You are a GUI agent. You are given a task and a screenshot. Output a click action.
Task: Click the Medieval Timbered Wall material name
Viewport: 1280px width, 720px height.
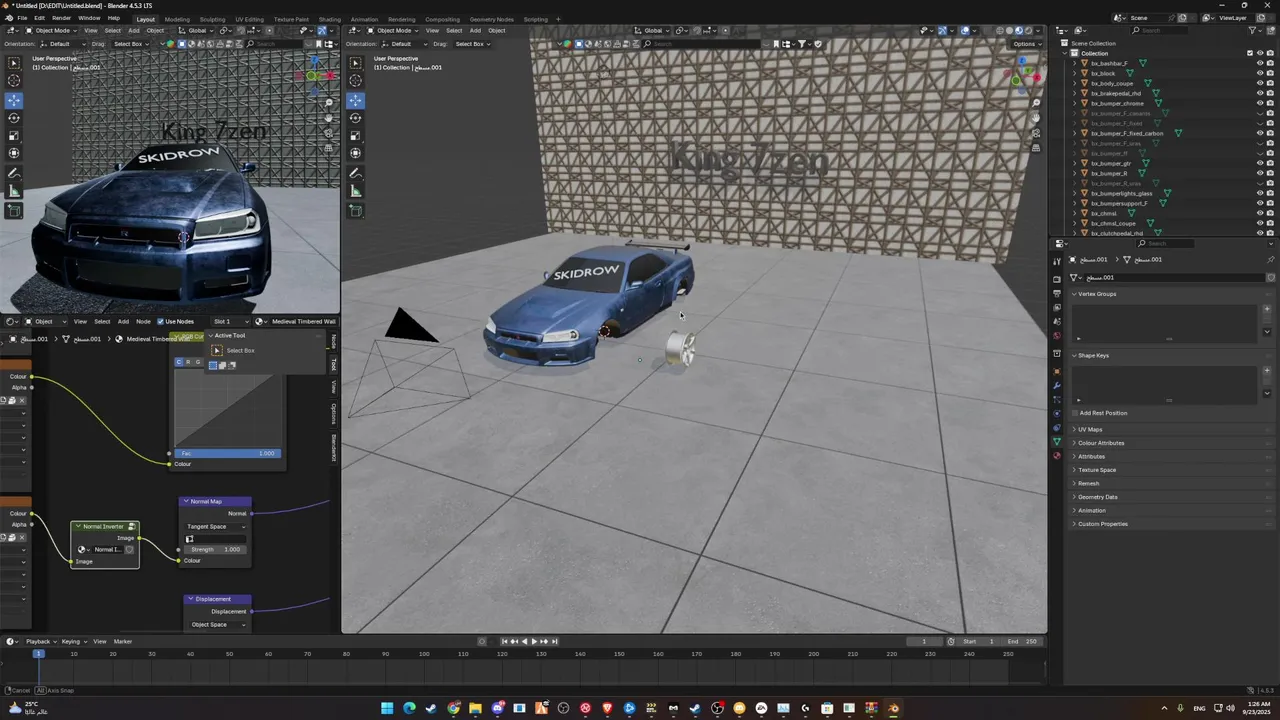click(303, 321)
